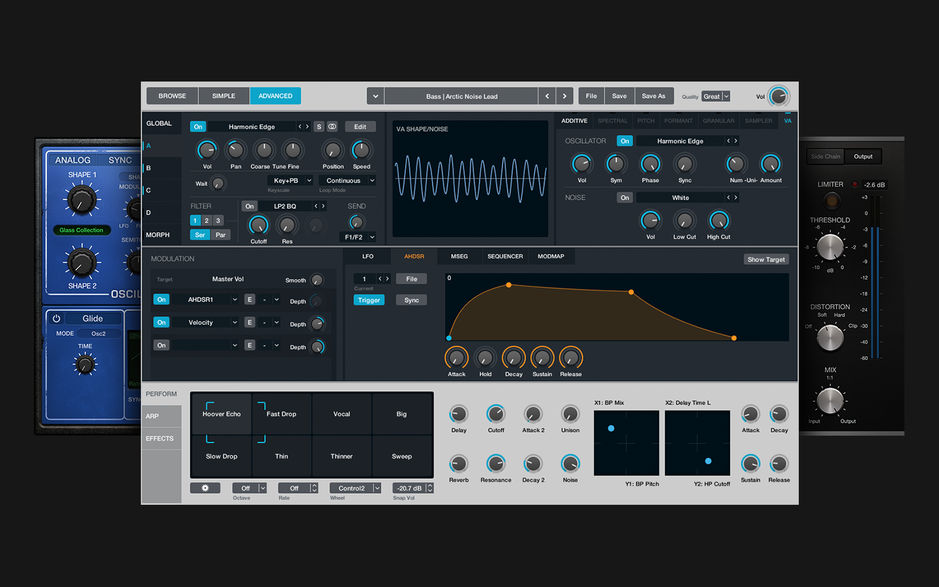939x587 pixels.
Task: Toggle the Noise section On switch
Action: point(625,197)
